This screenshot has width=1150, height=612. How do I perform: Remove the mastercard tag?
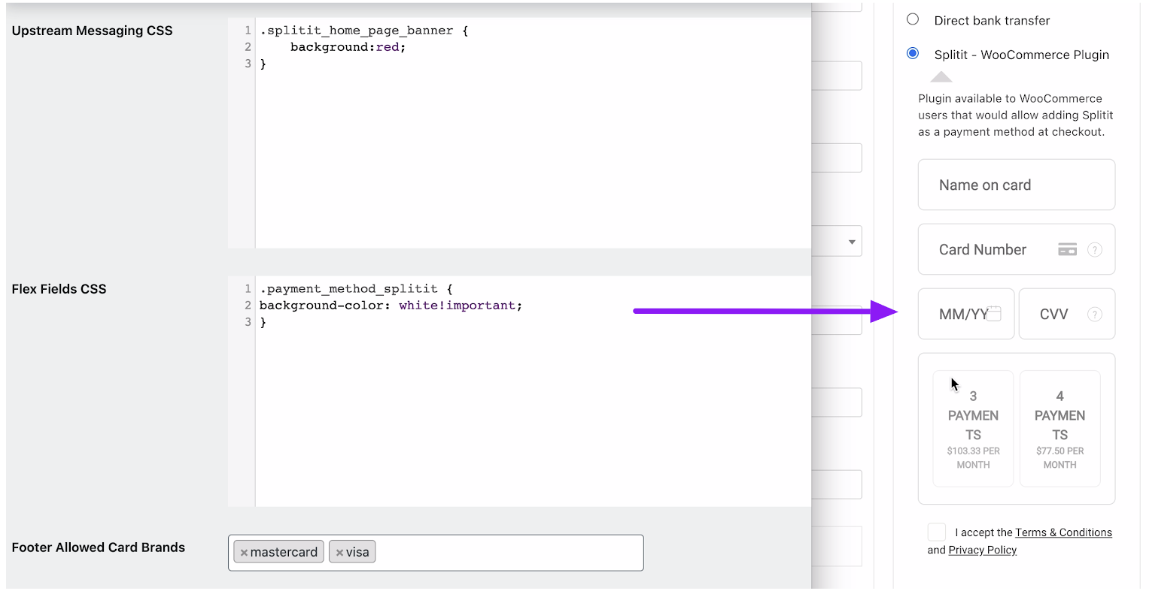tap(244, 553)
